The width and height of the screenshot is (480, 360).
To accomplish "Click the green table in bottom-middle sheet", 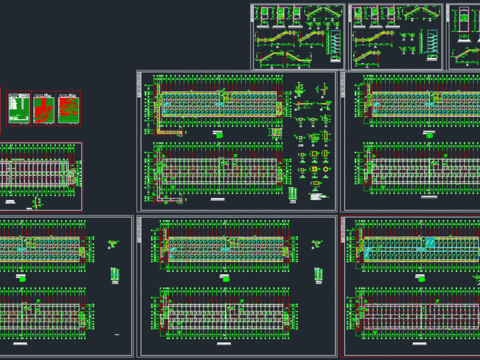I will 318,276.
